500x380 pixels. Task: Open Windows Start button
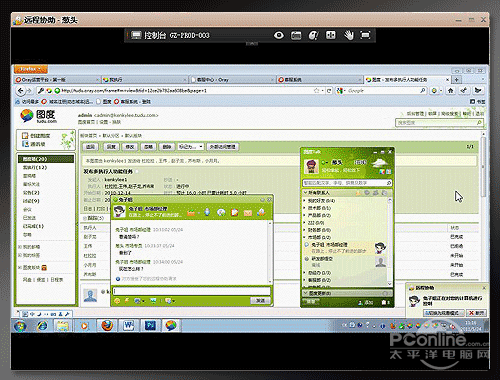coord(20,326)
